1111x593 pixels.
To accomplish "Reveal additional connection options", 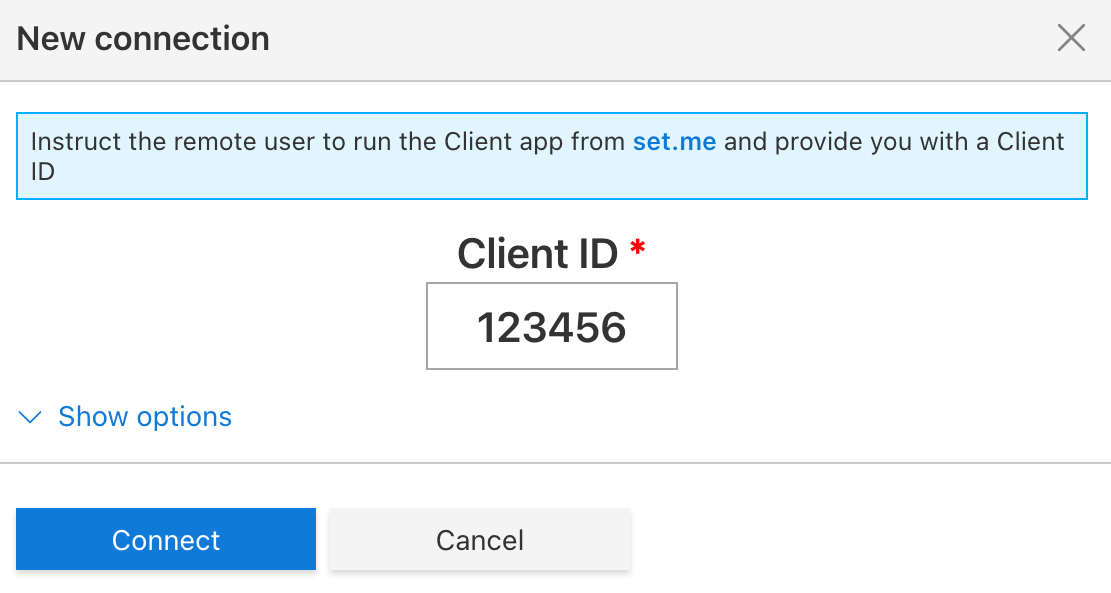I will click(144, 417).
